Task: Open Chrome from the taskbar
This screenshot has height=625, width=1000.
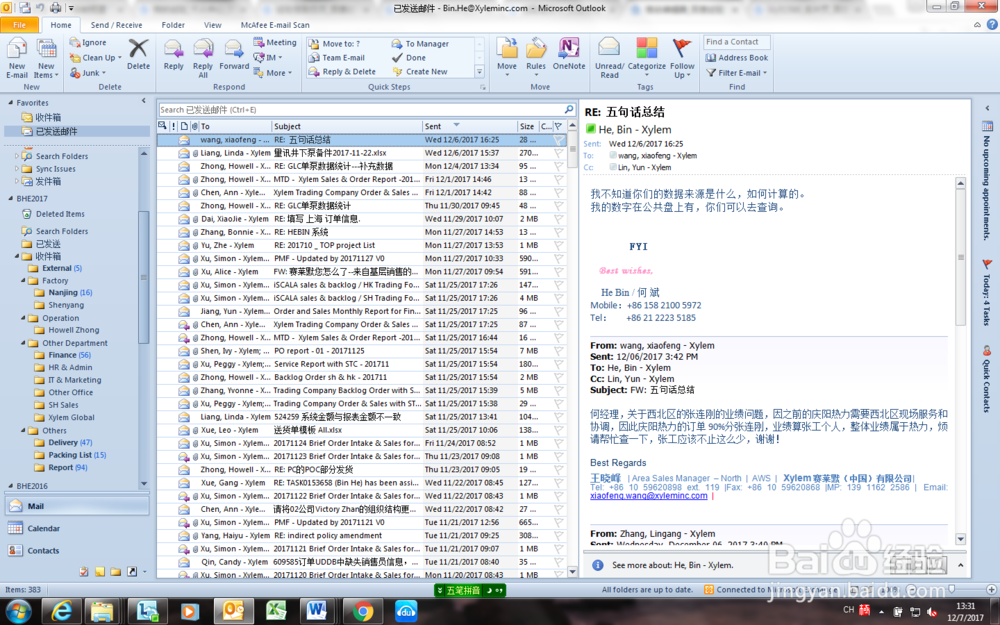Action: (x=362, y=611)
